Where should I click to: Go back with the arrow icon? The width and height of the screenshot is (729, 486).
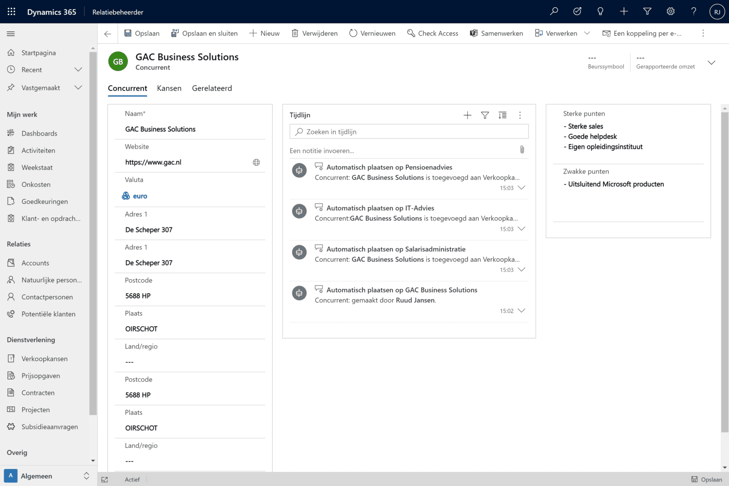108,33
